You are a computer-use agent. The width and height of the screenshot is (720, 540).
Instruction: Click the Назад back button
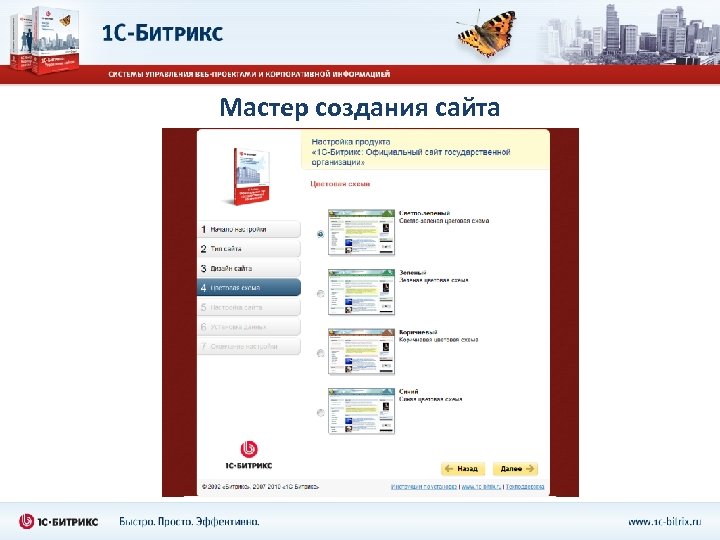(462, 469)
